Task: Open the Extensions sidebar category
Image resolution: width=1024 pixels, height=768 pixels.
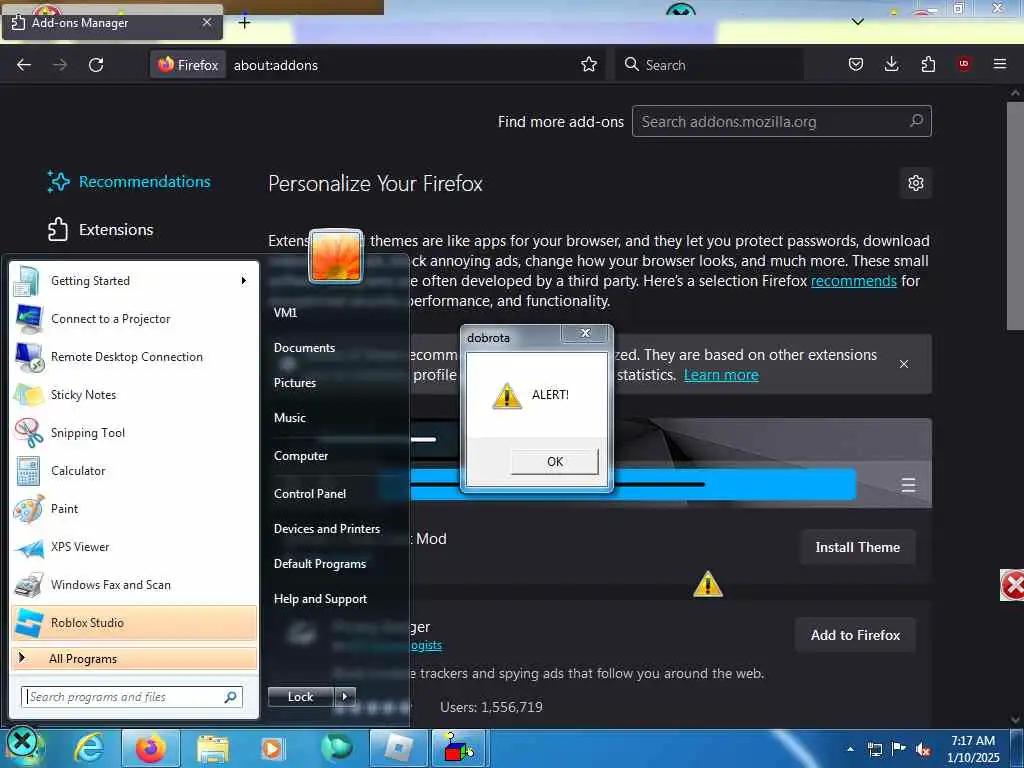Action: [x=101, y=229]
